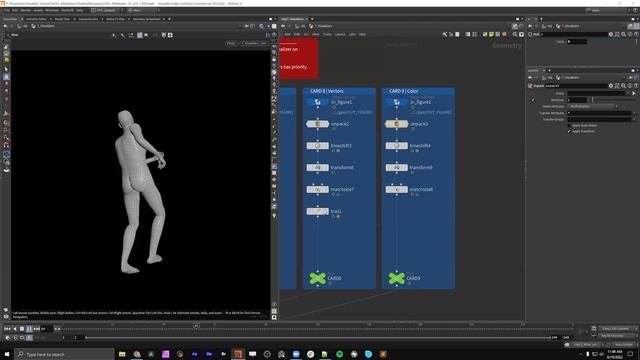Viewport: 640px width, 360px height.
Task: Jump to first frame in playbar
Action: click(7, 329)
